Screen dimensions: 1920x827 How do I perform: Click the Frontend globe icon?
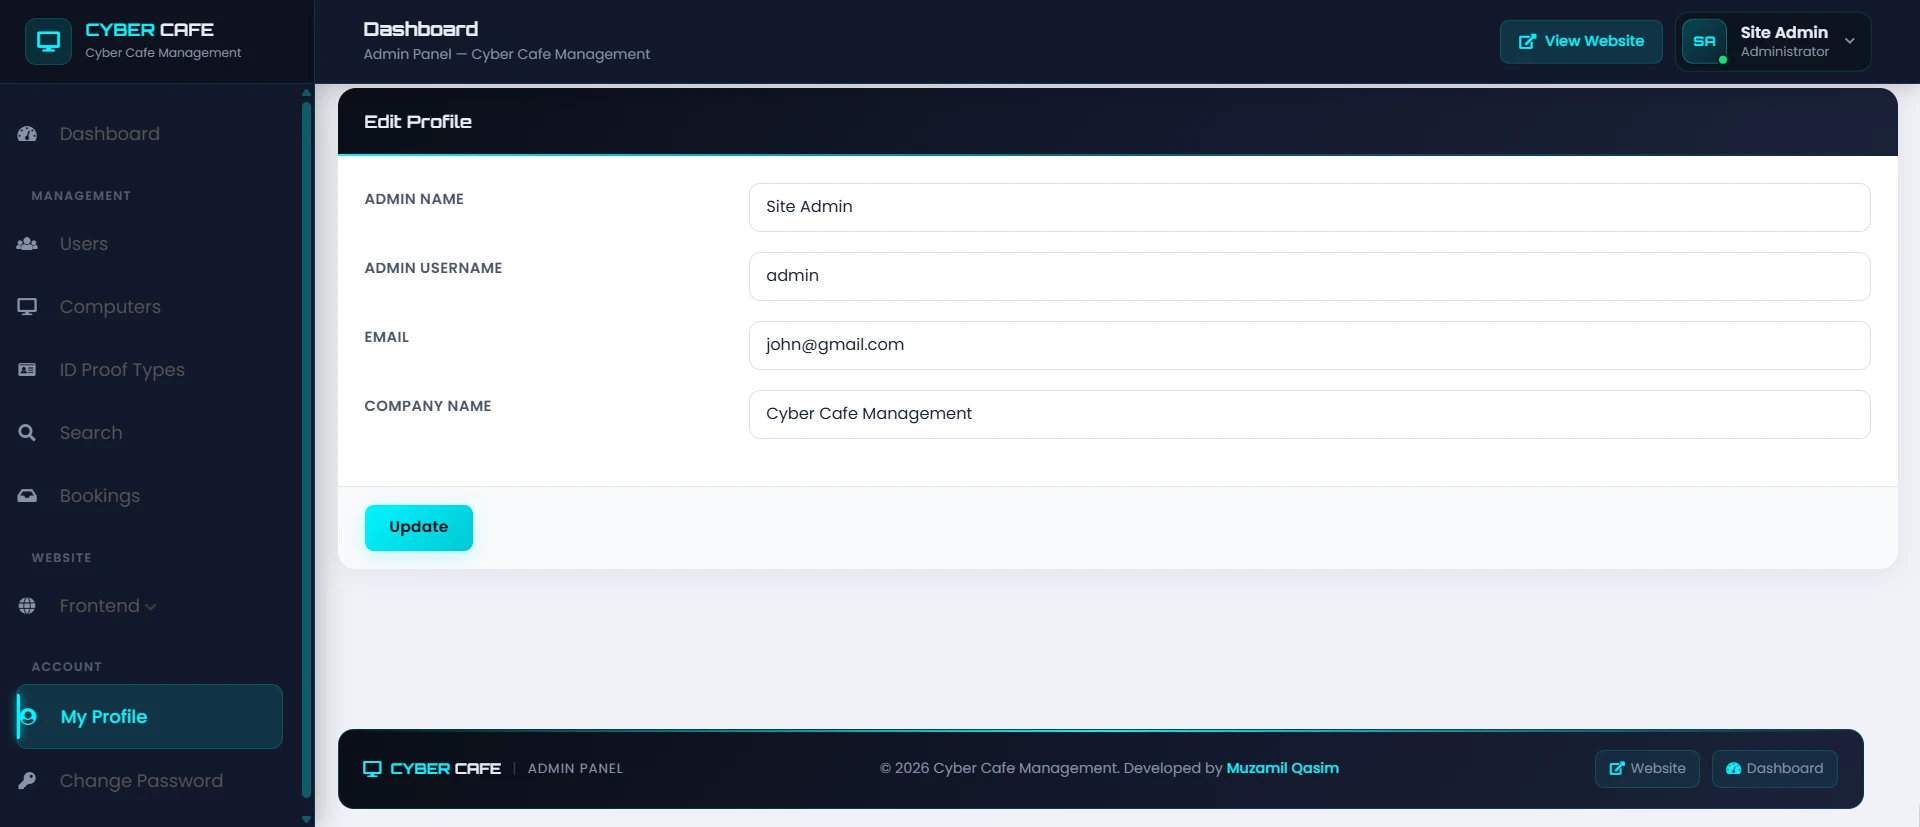click(x=27, y=606)
